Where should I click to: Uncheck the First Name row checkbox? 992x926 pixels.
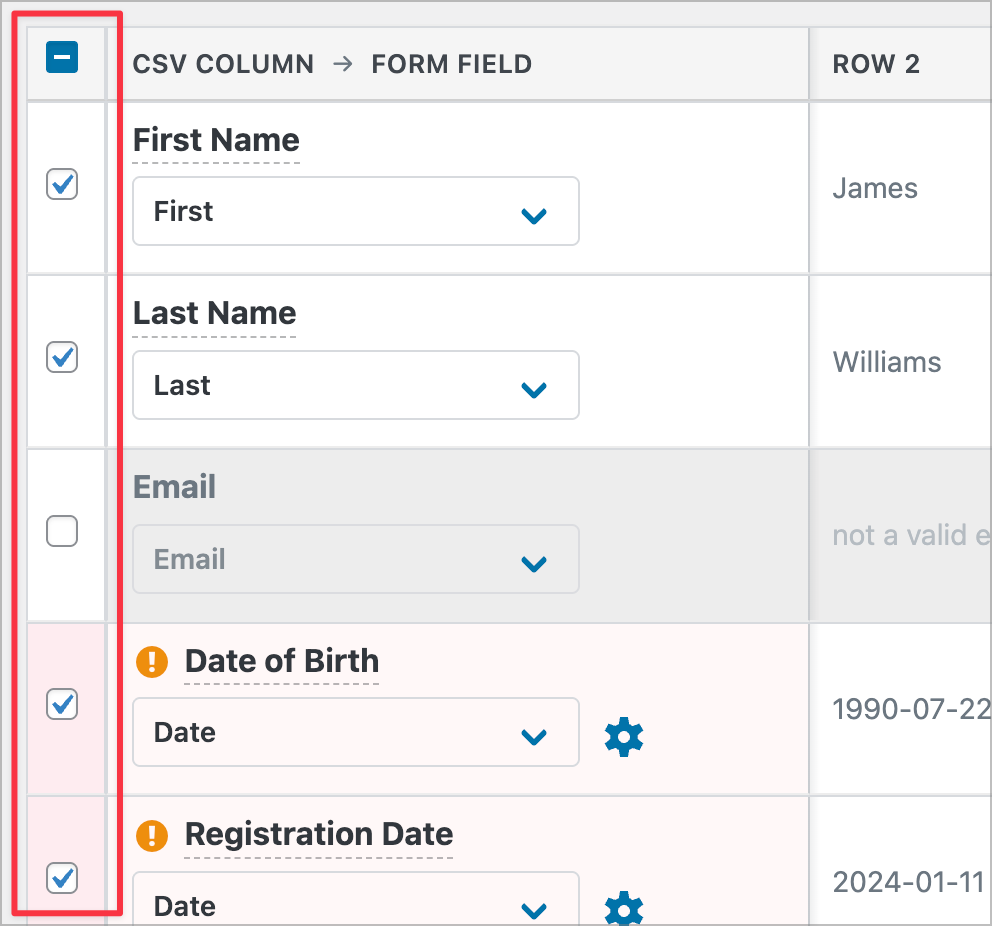(62, 184)
